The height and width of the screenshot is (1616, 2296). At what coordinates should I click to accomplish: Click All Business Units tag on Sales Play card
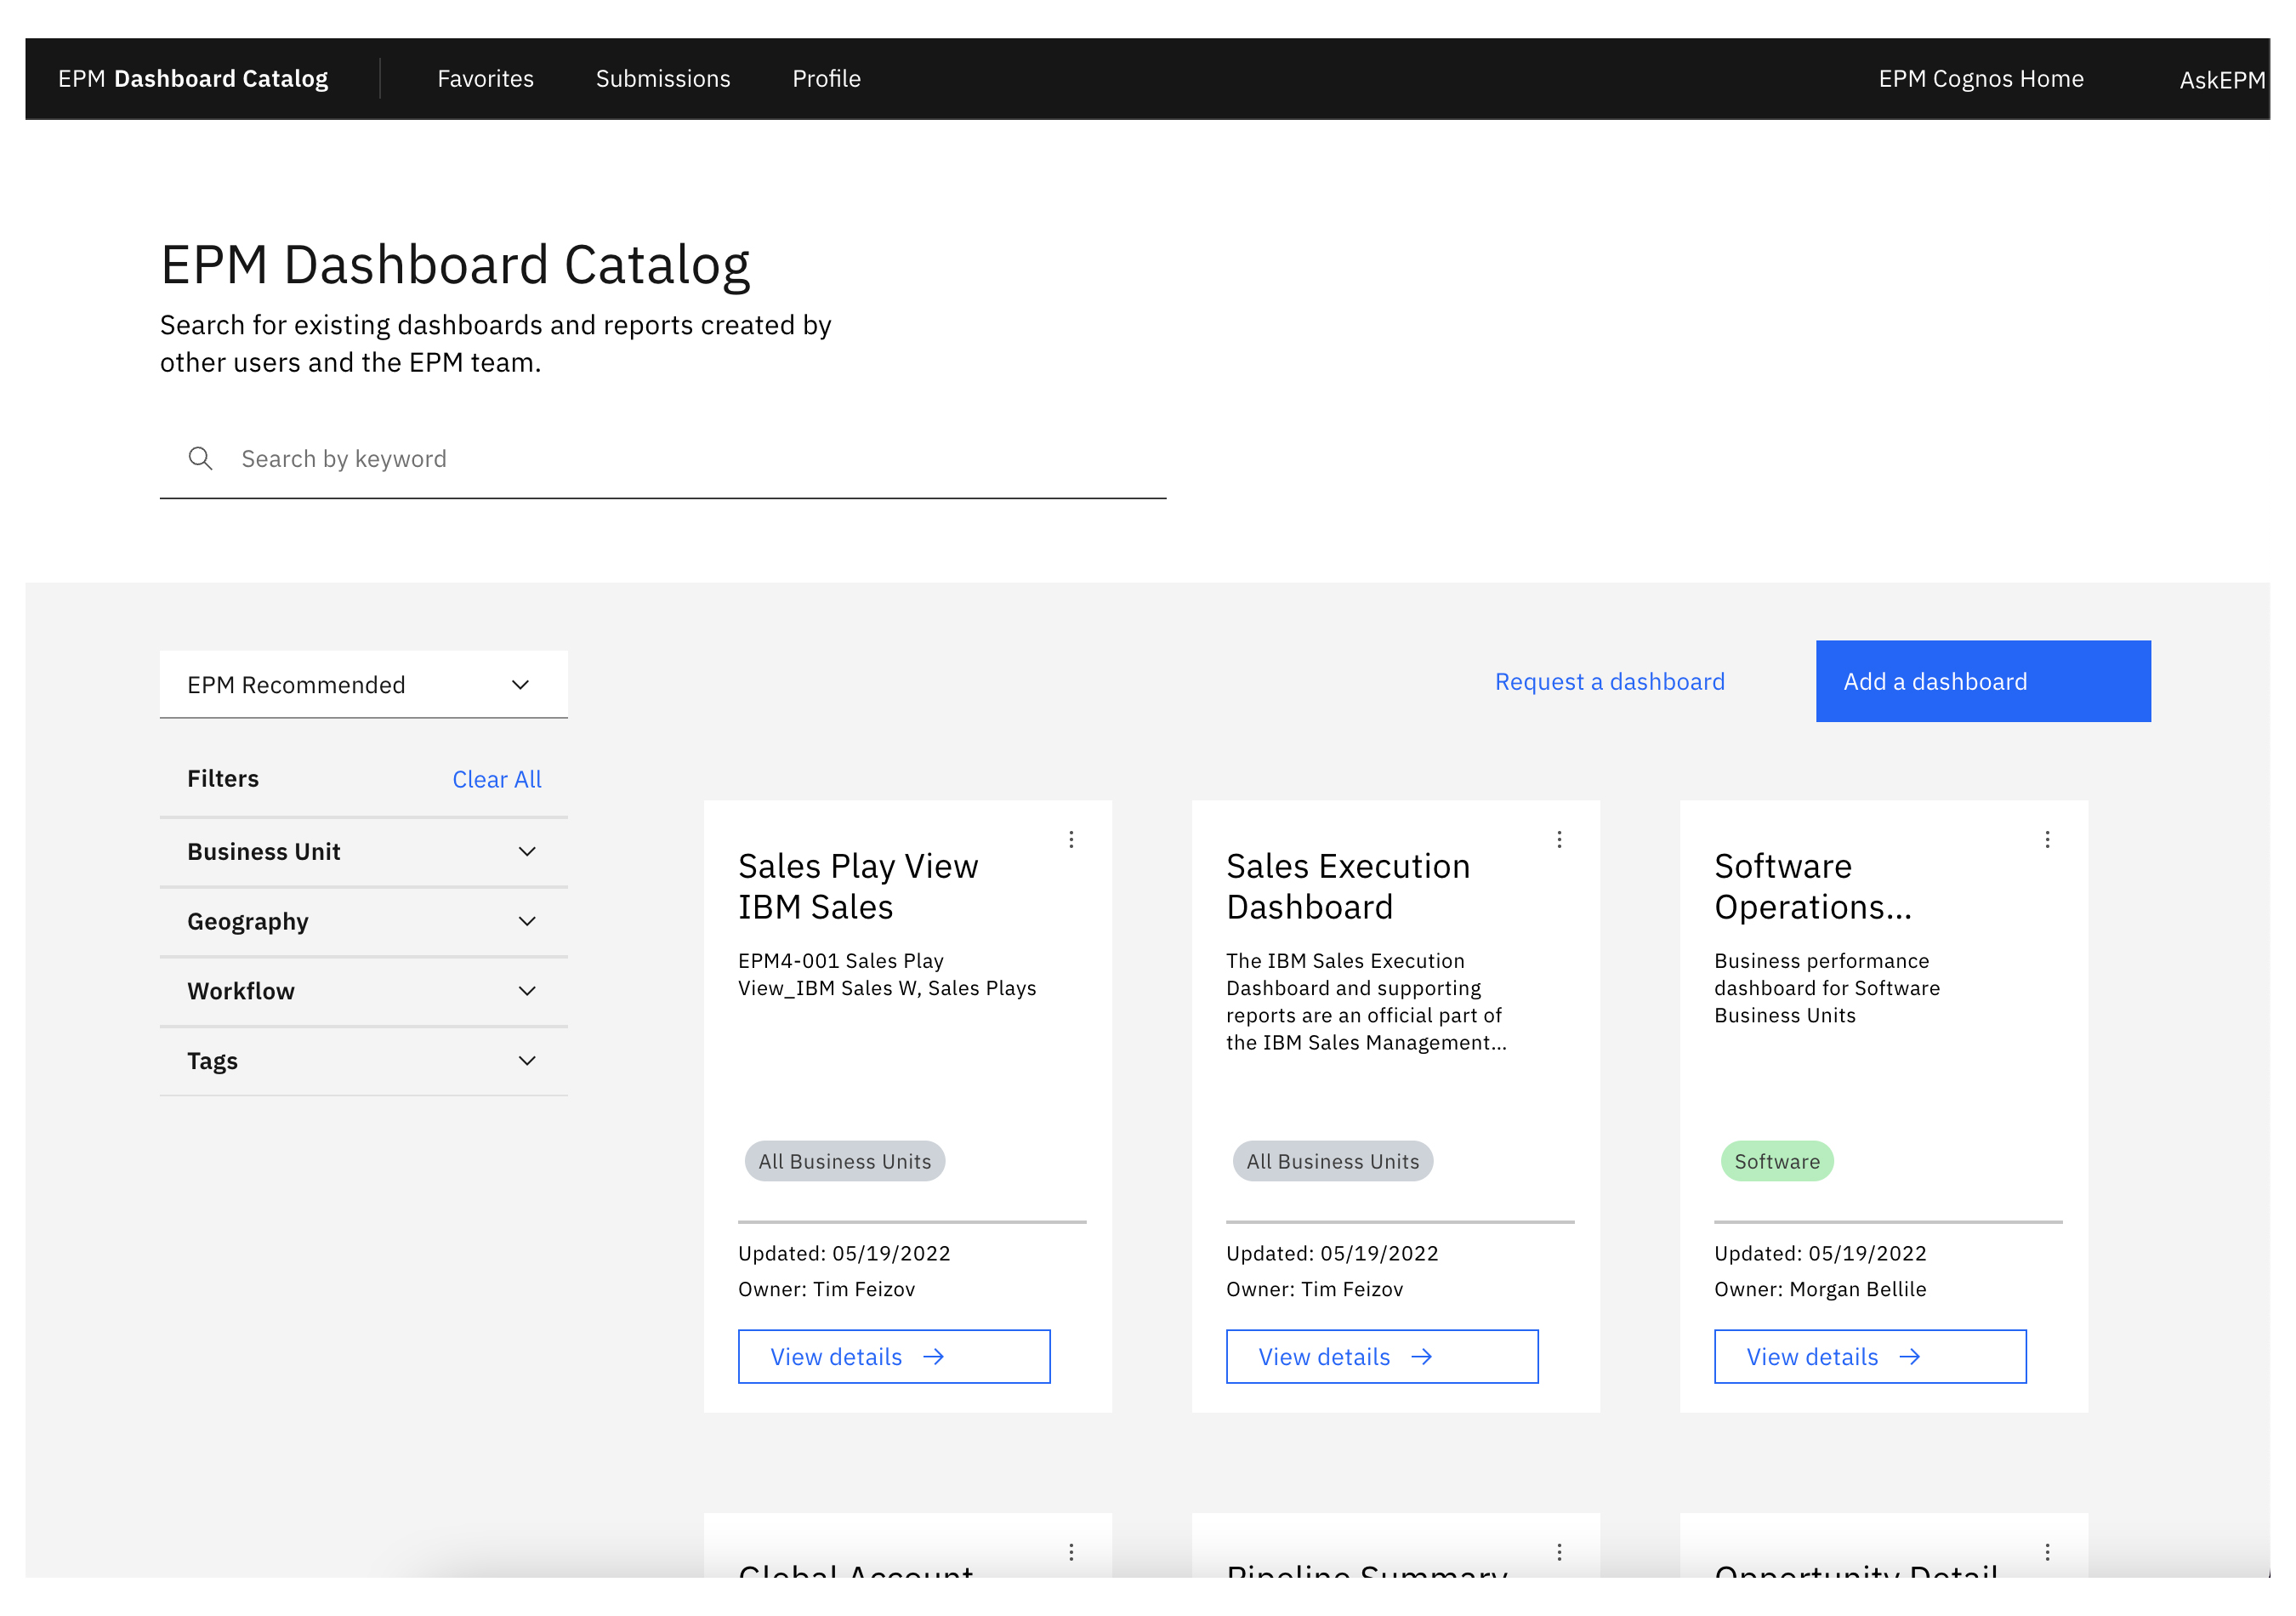pyautogui.click(x=845, y=1161)
